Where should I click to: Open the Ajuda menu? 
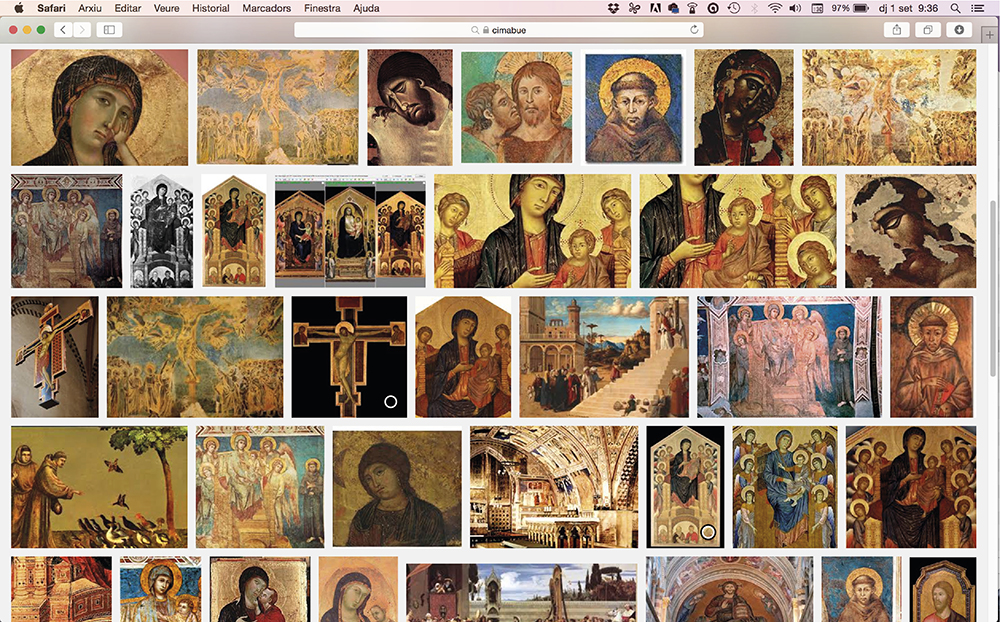pyautogui.click(x=366, y=8)
